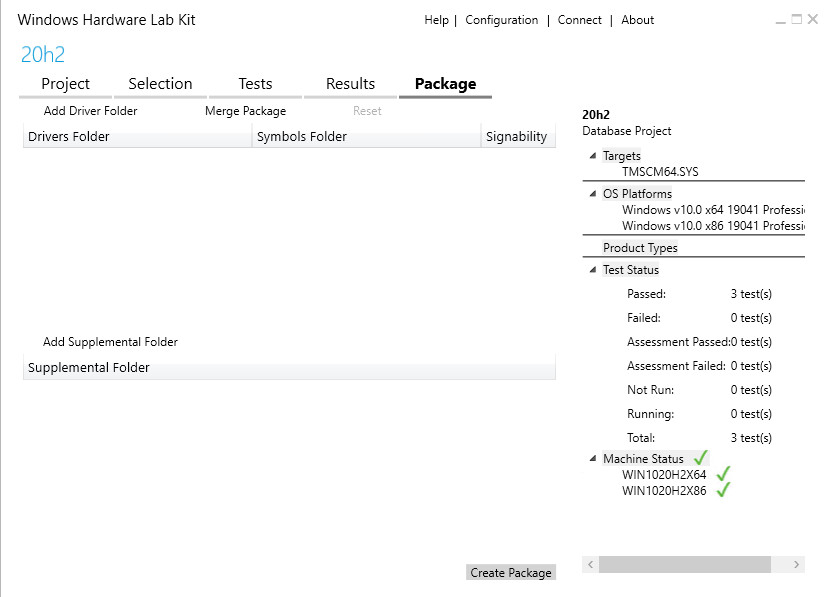The height and width of the screenshot is (597, 827).
Task: Click the Signability column header
Action: [518, 137]
